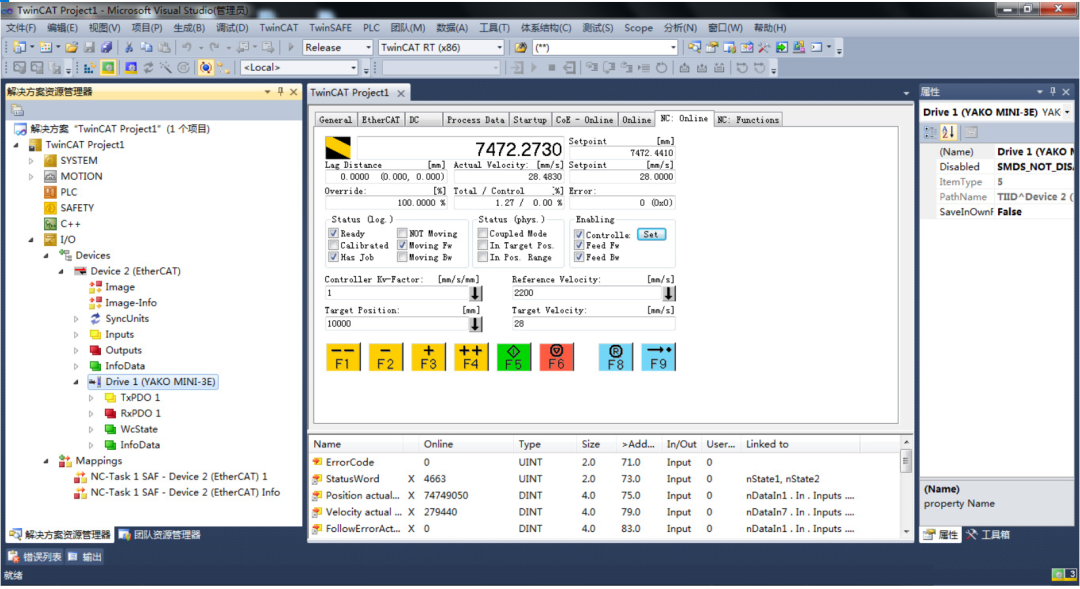Image resolution: width=1080 pixels, height=589 pixels.
Task: Open the Release configuration dropdown
Action: click(368, 47)
